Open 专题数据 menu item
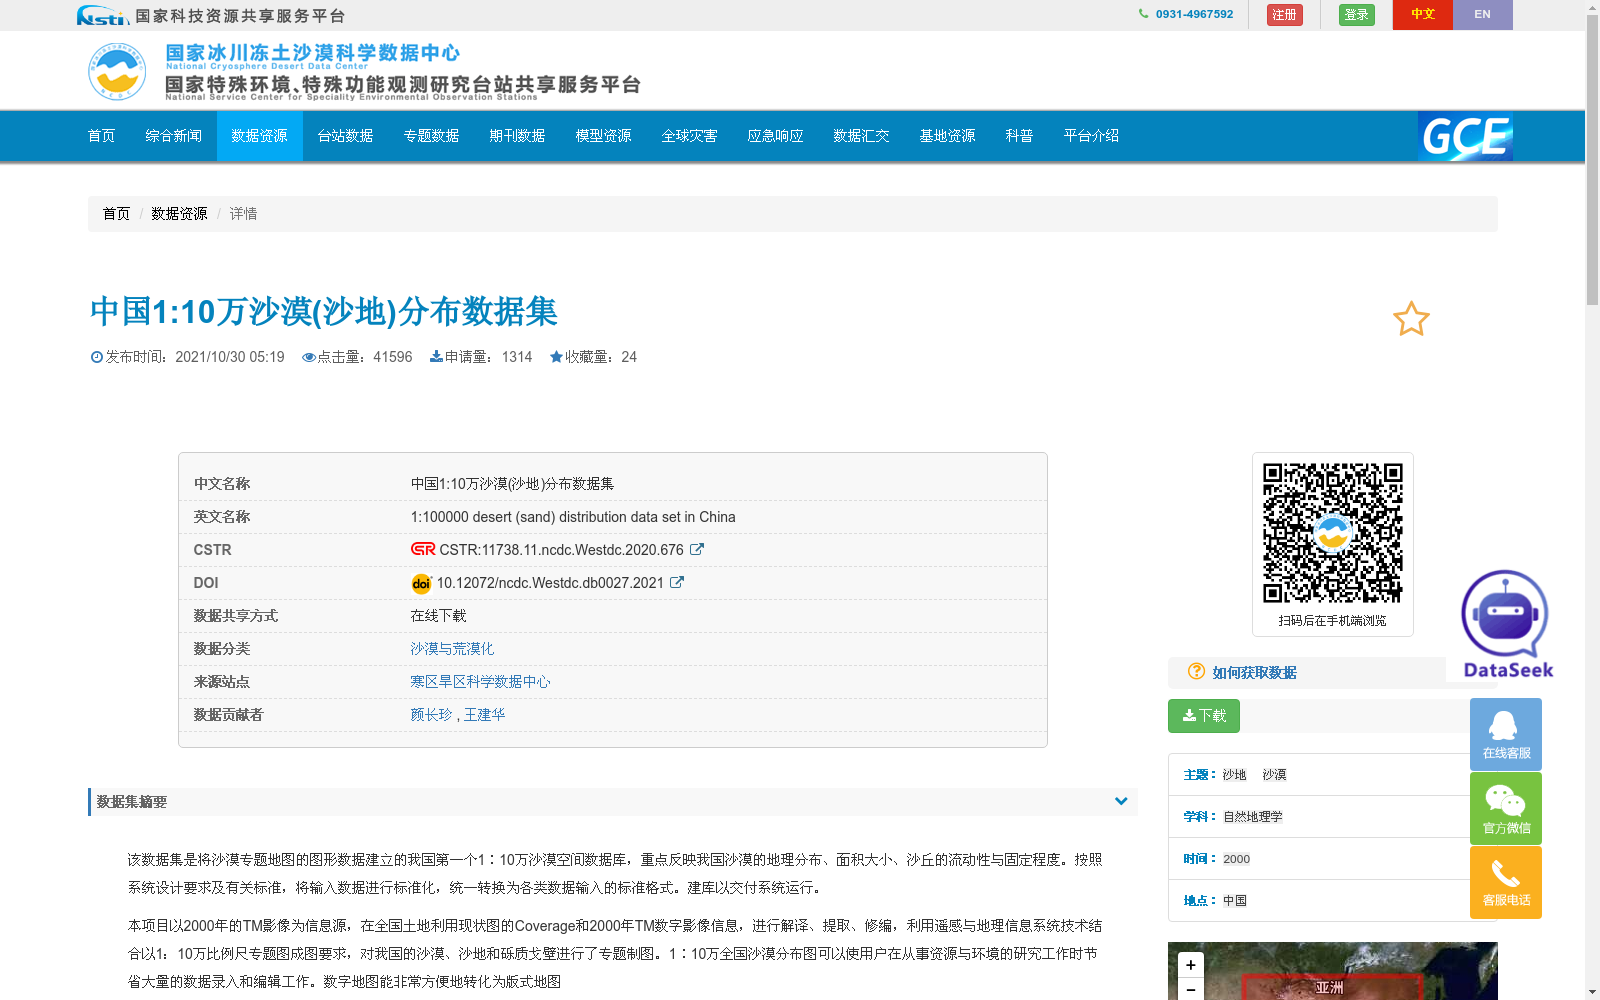 (432, 136)
